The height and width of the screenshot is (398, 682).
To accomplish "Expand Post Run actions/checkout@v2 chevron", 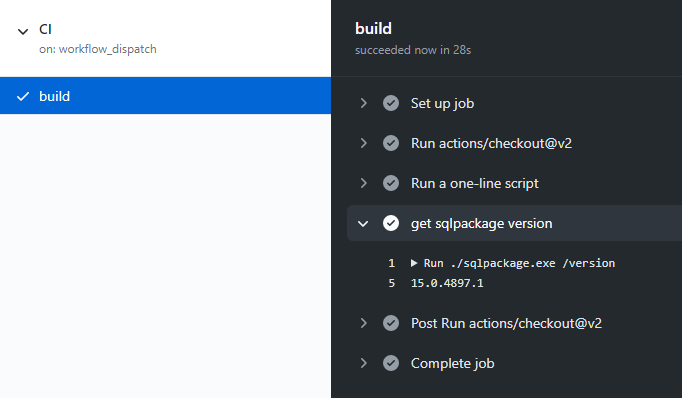I will coord(363,323).
